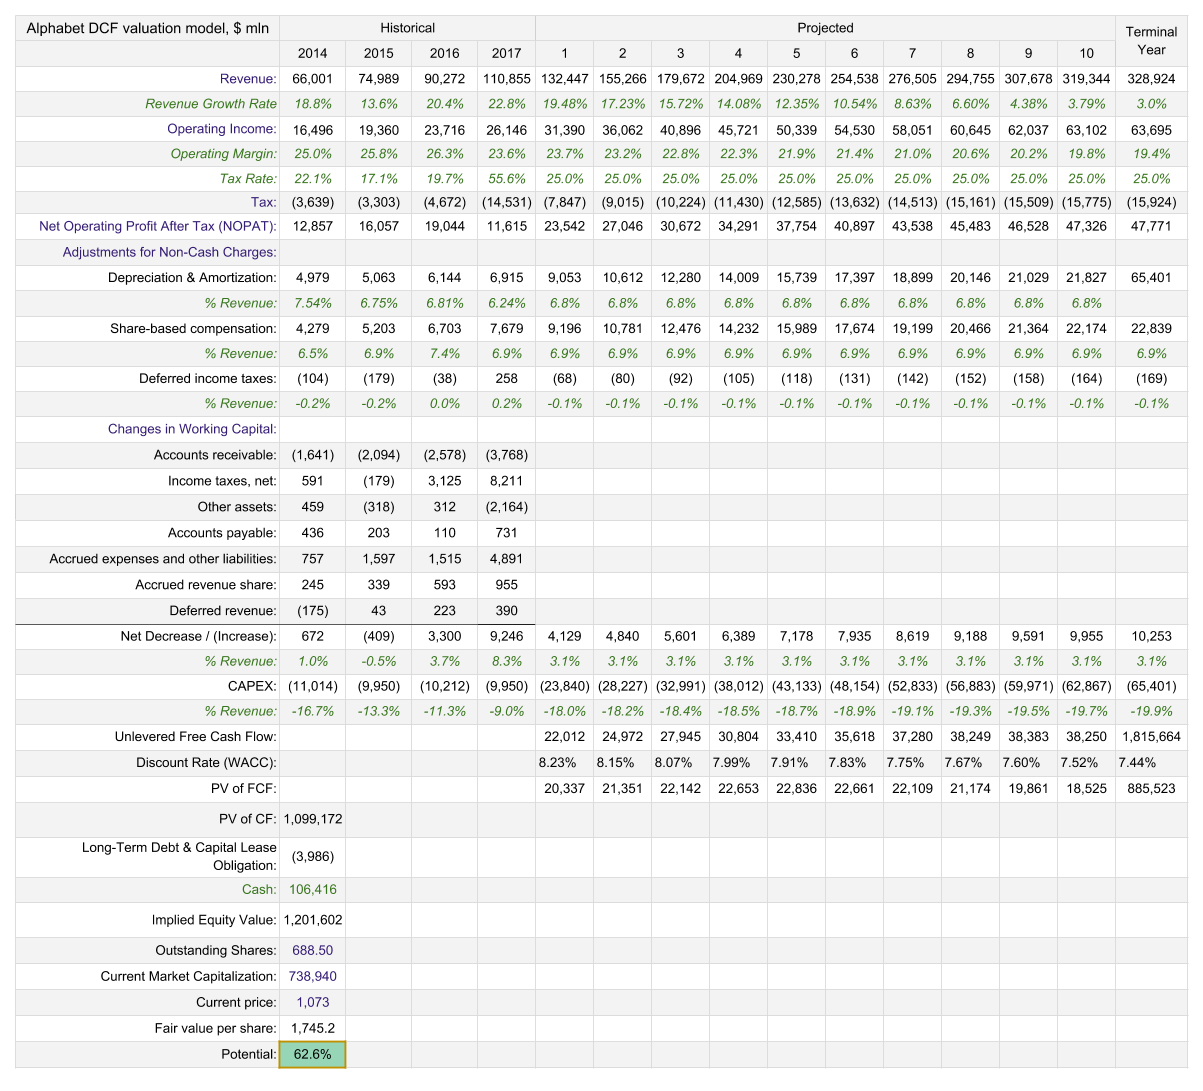Click the Alphabet DCF valuation model title cell
Image resolution: width=1203 pixels, height=1091 pixels.
[148, 28]
